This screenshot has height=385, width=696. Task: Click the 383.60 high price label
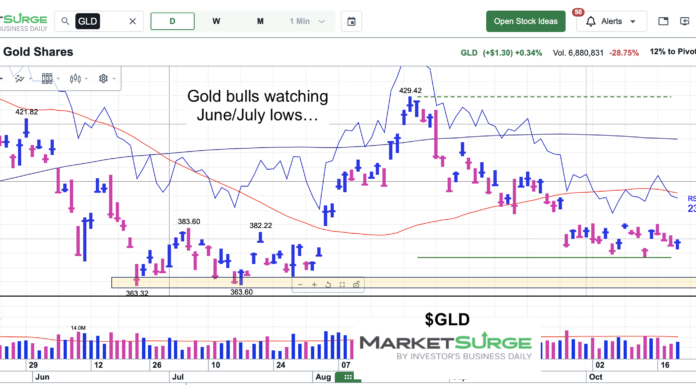click(x=189, y=221)
